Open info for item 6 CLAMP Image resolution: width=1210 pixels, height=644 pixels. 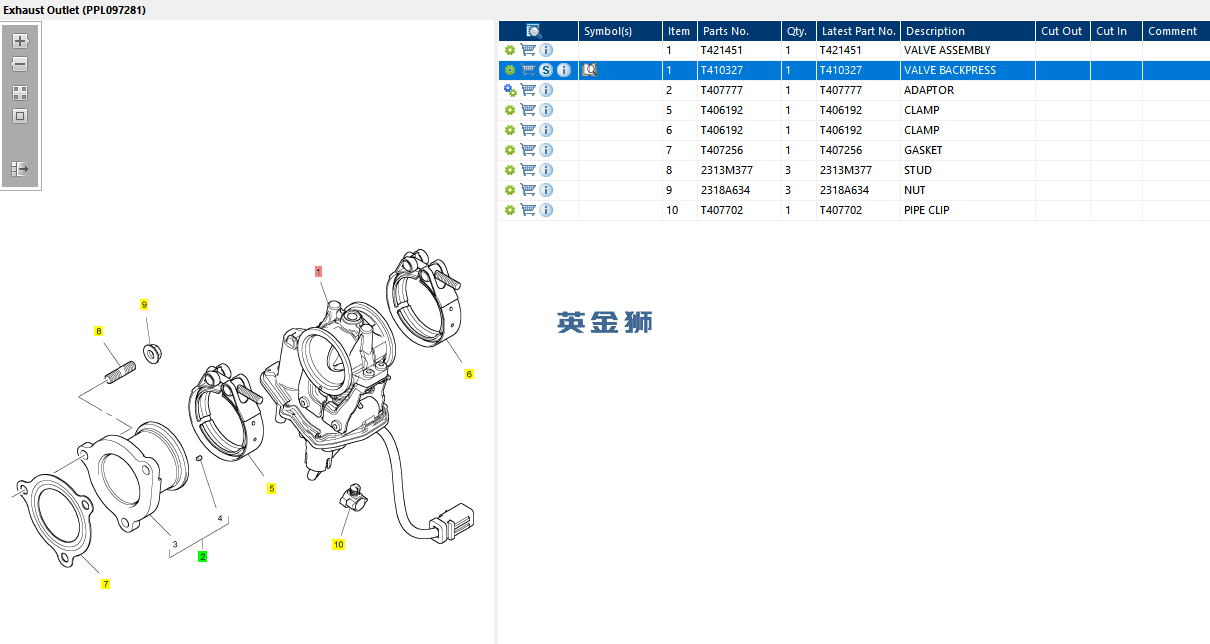click(x=546, y=130)
